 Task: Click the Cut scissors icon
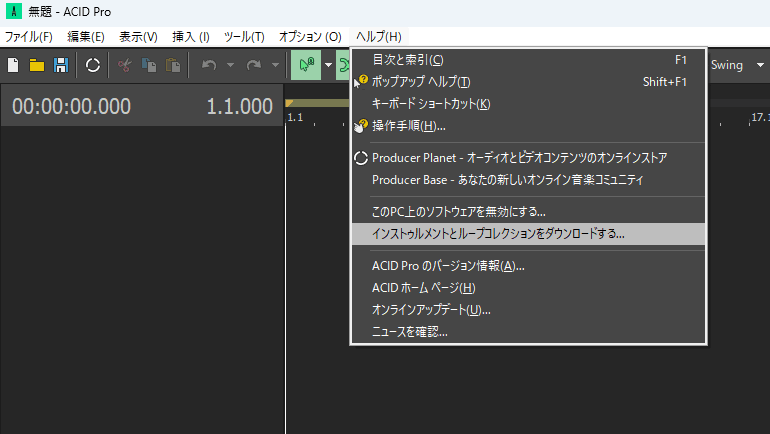click(x=125, y=65)
